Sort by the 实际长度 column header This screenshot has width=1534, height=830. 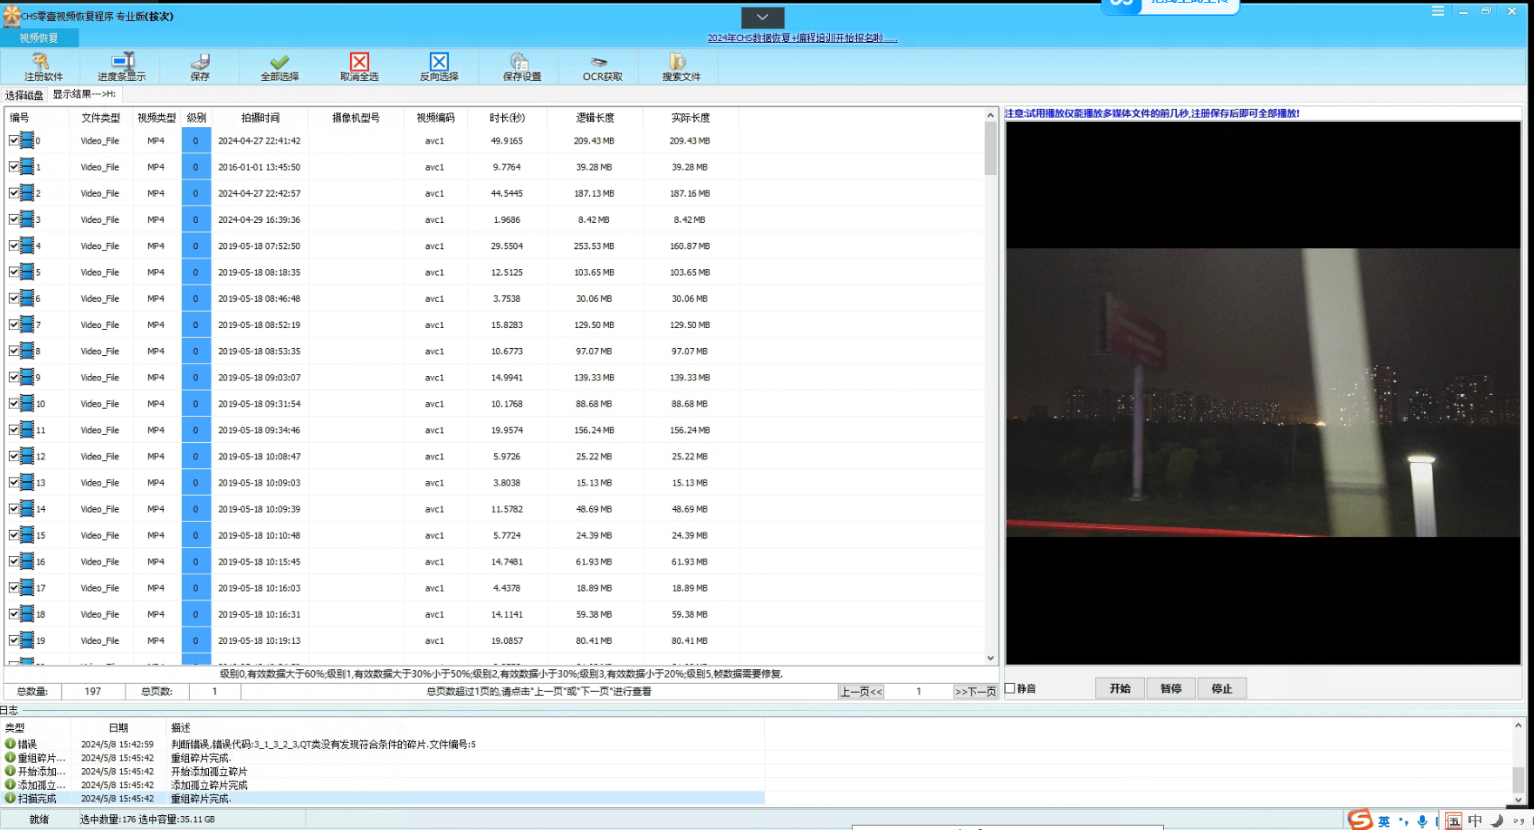tap(690, 118)
